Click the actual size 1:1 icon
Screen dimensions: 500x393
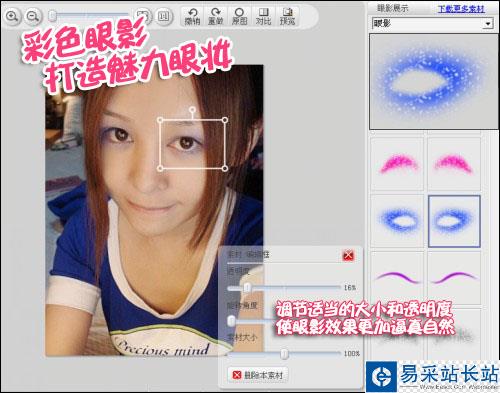point(163,16)
